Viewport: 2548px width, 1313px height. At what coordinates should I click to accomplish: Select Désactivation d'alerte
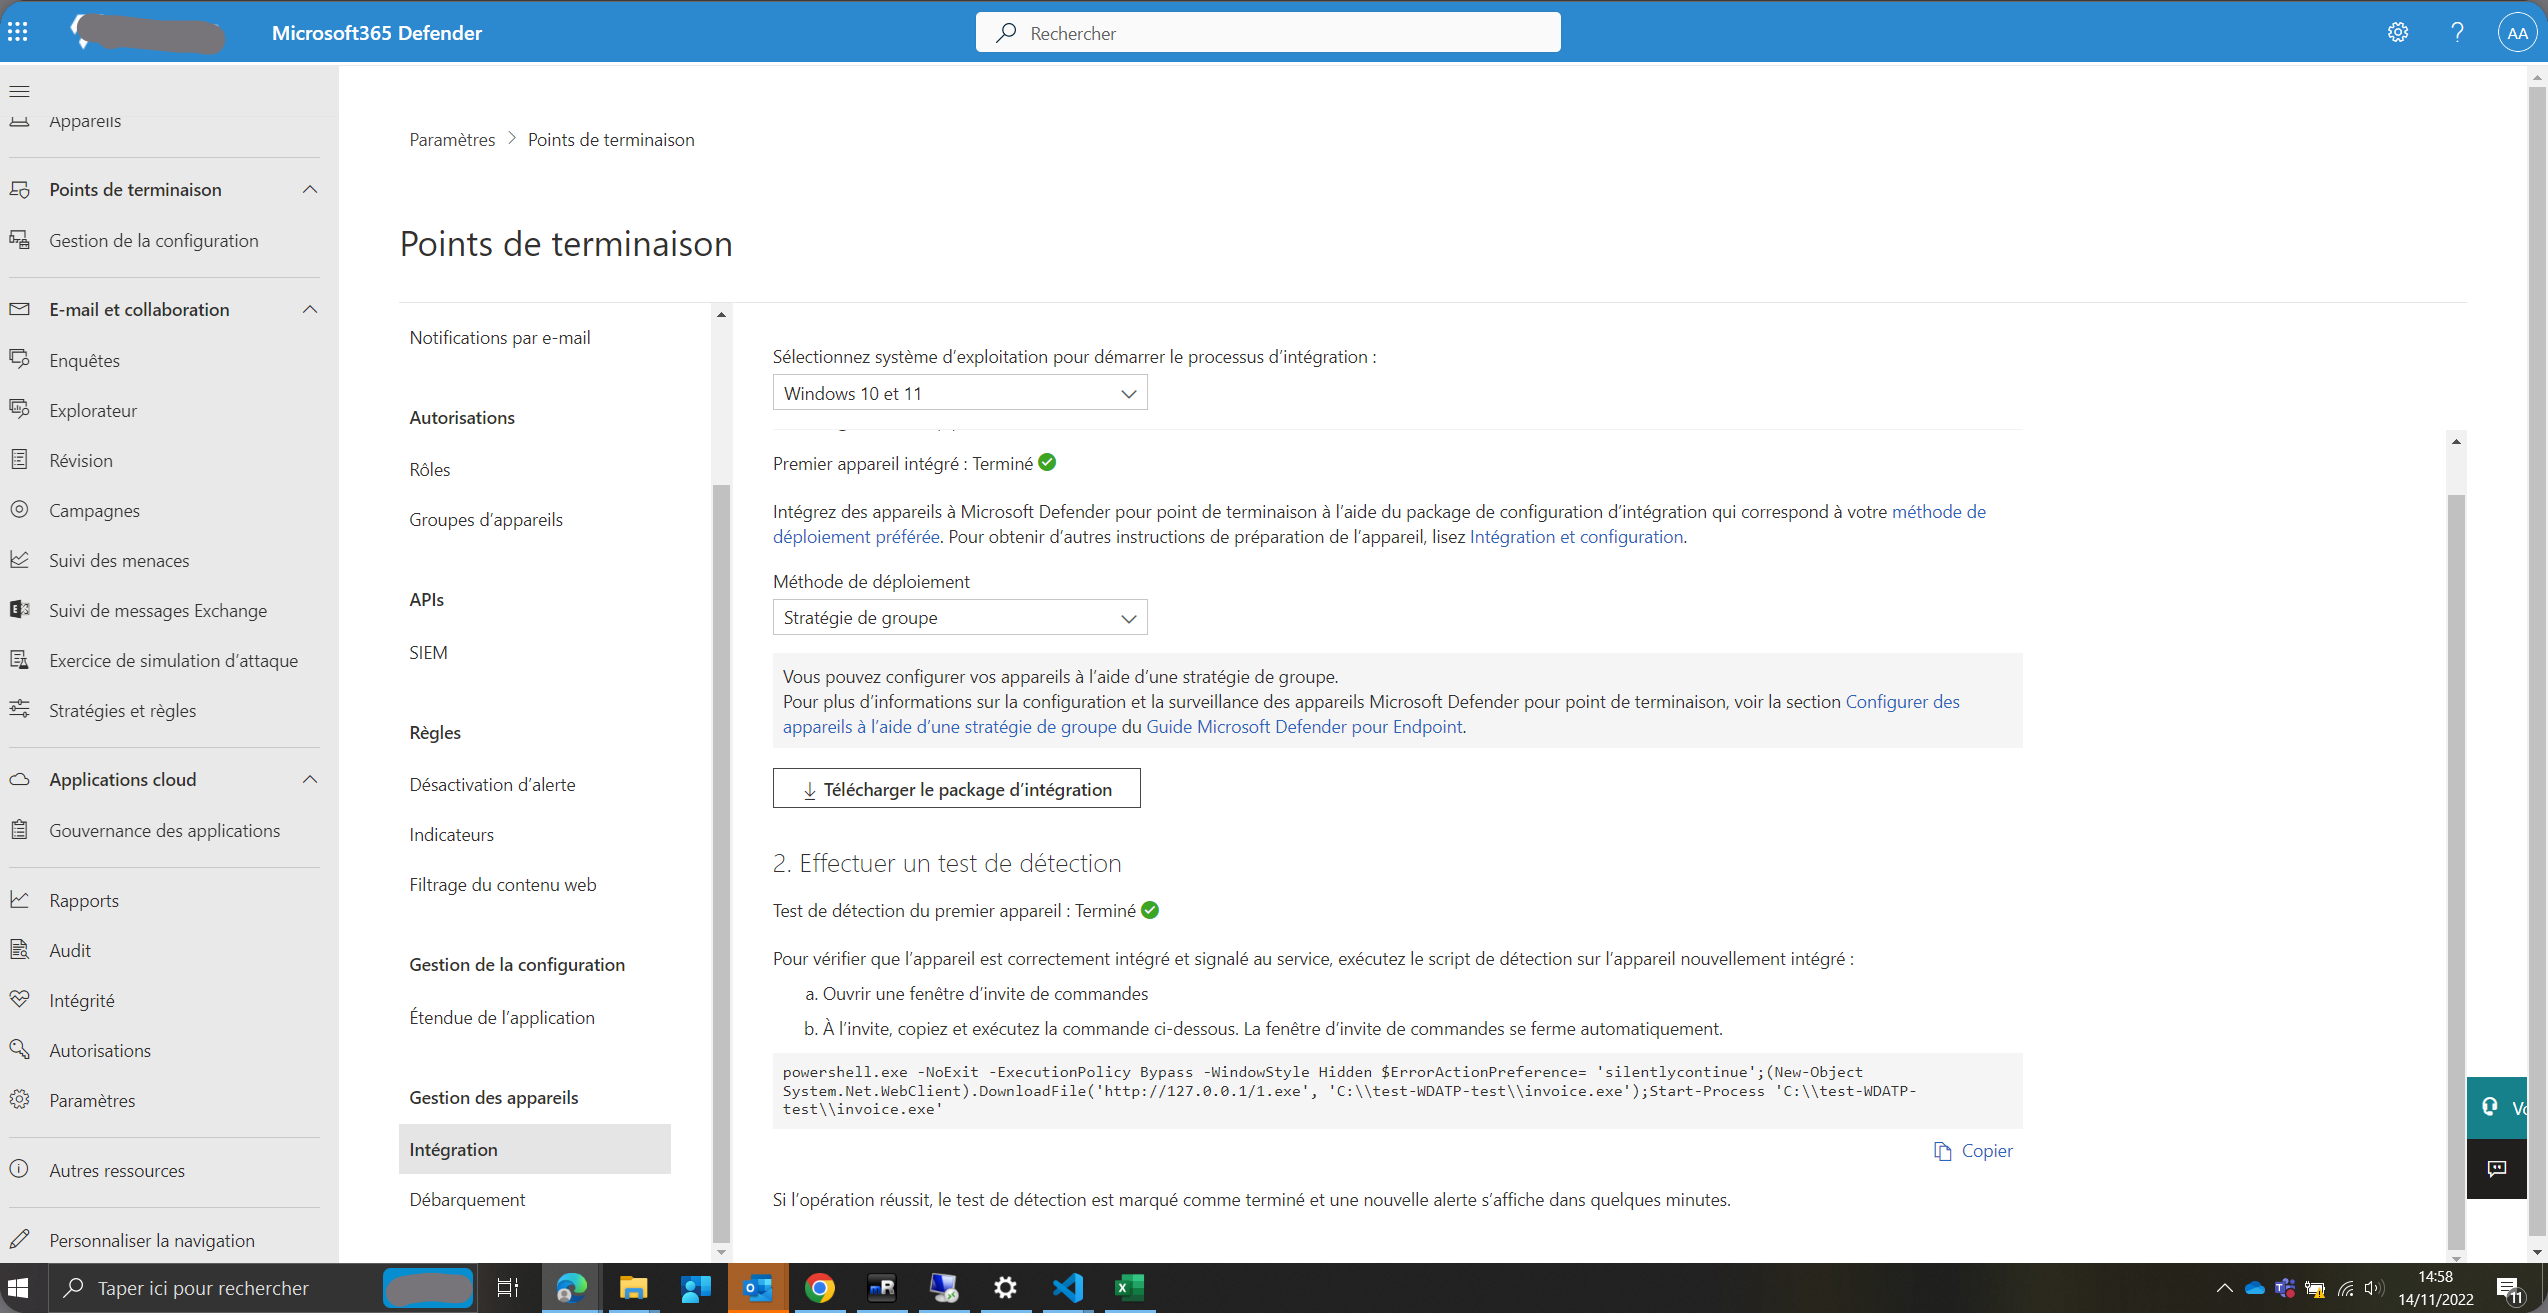click(492, 784)
